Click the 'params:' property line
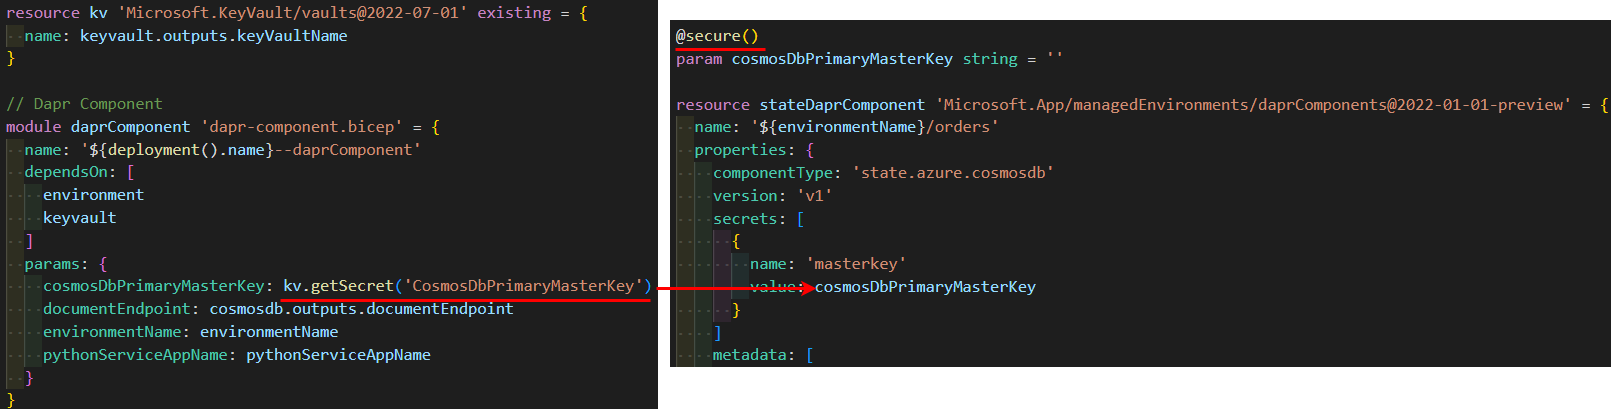This screenshot has height=410, width=1613. [66, 264]
